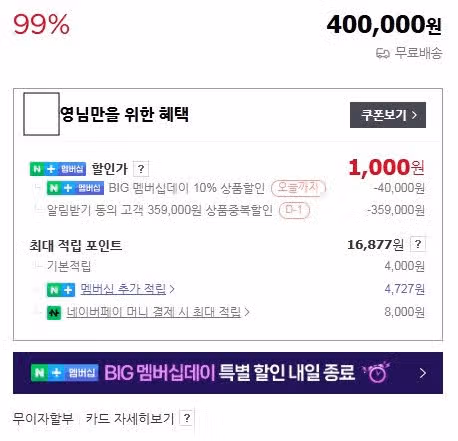Screen dimensions: 458x441
Task: Open 멤버십 추가 적립 link
Action: tap(123, 289)
